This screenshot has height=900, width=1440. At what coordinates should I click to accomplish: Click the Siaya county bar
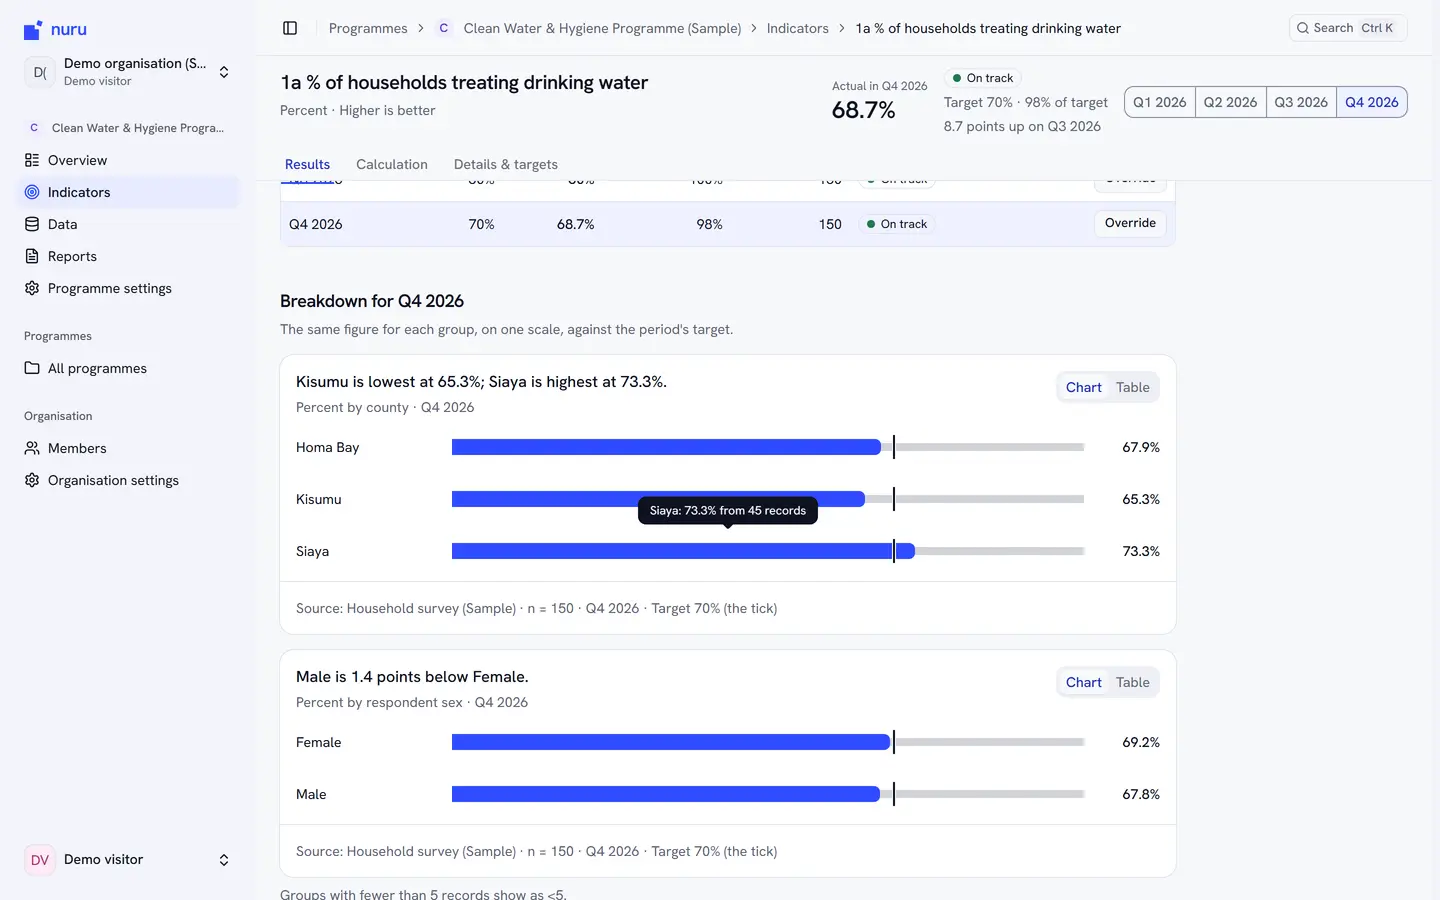coord(683,551)
